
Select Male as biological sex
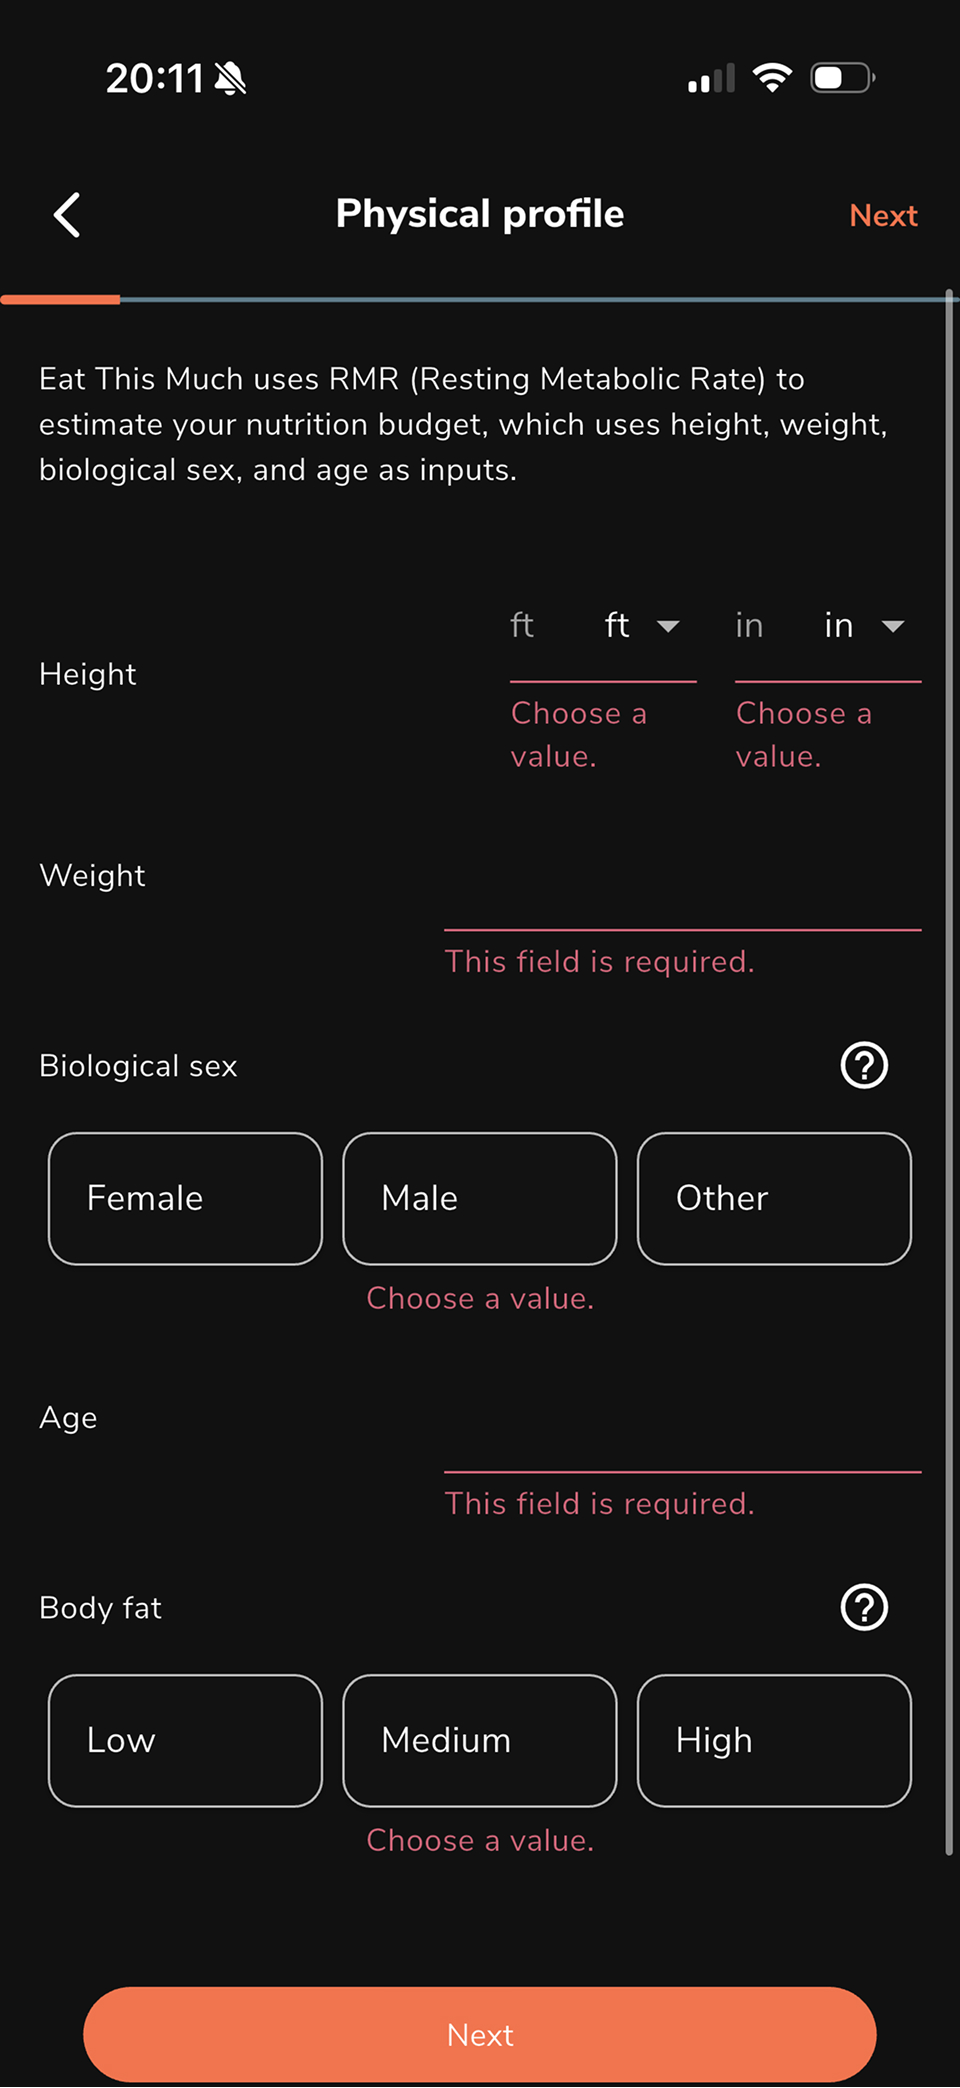480,1198
